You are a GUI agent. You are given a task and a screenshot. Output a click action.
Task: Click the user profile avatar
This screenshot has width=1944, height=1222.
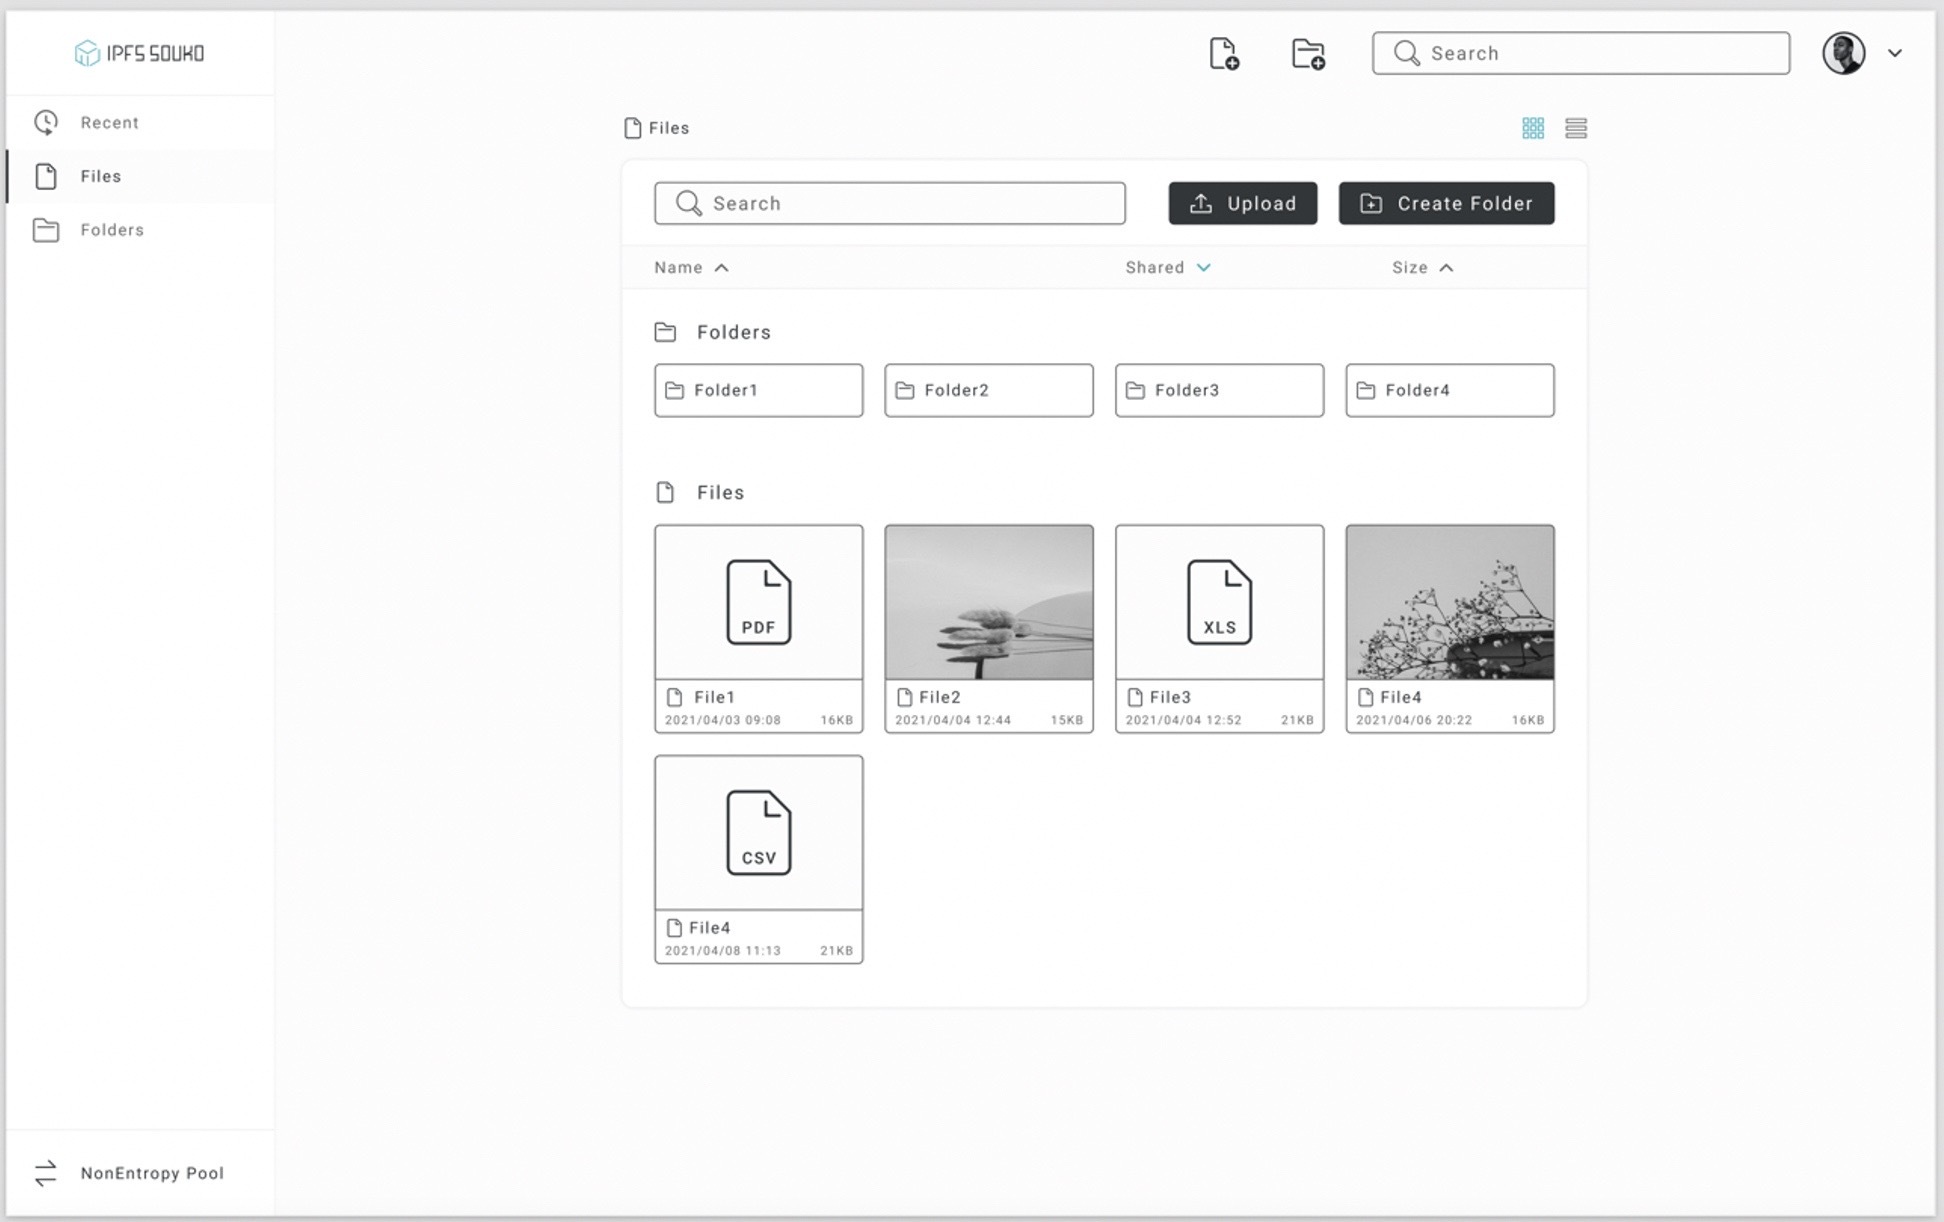tap(1843, 53)
